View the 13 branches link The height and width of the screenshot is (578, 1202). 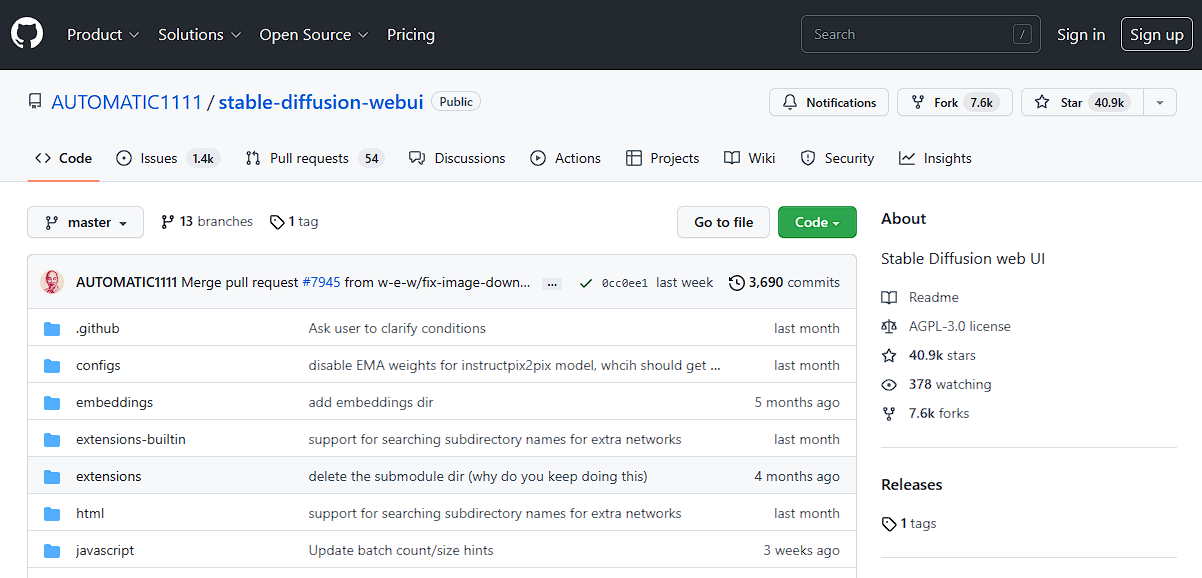pyautogui.click(x=207, y=222)
